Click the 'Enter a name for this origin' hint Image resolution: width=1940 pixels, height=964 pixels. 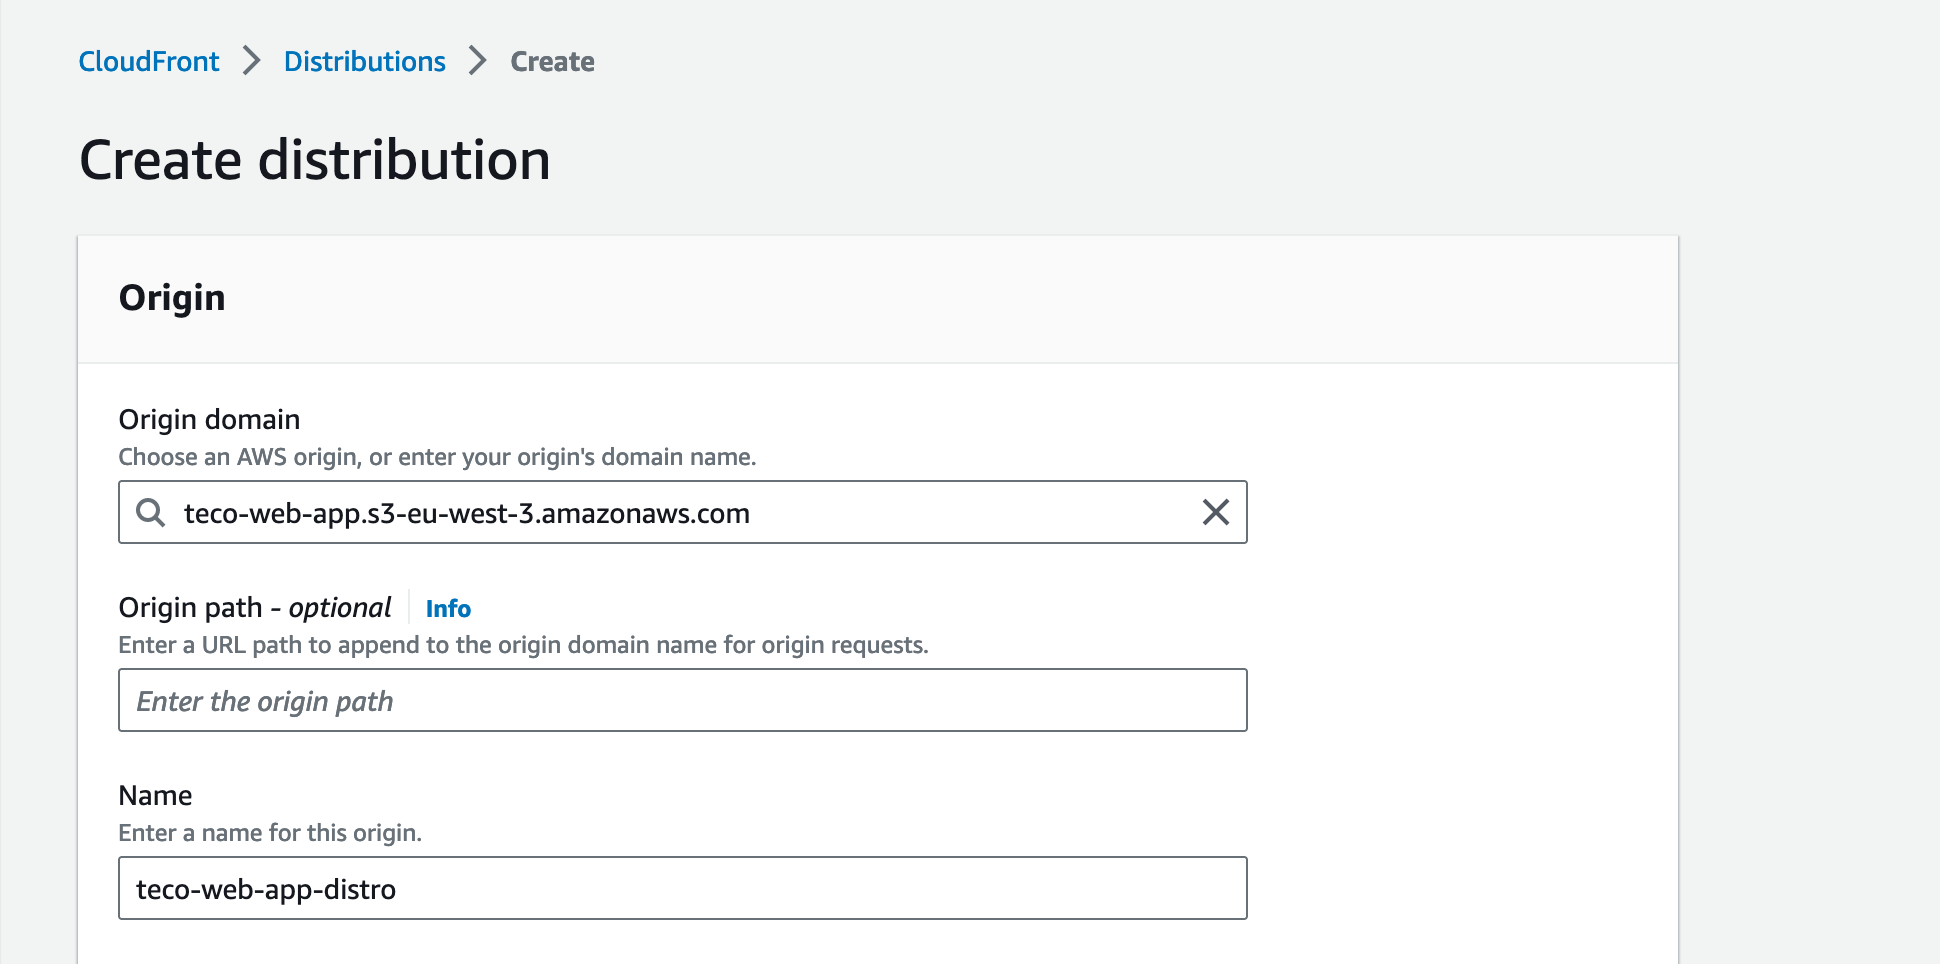coord(270,833)
